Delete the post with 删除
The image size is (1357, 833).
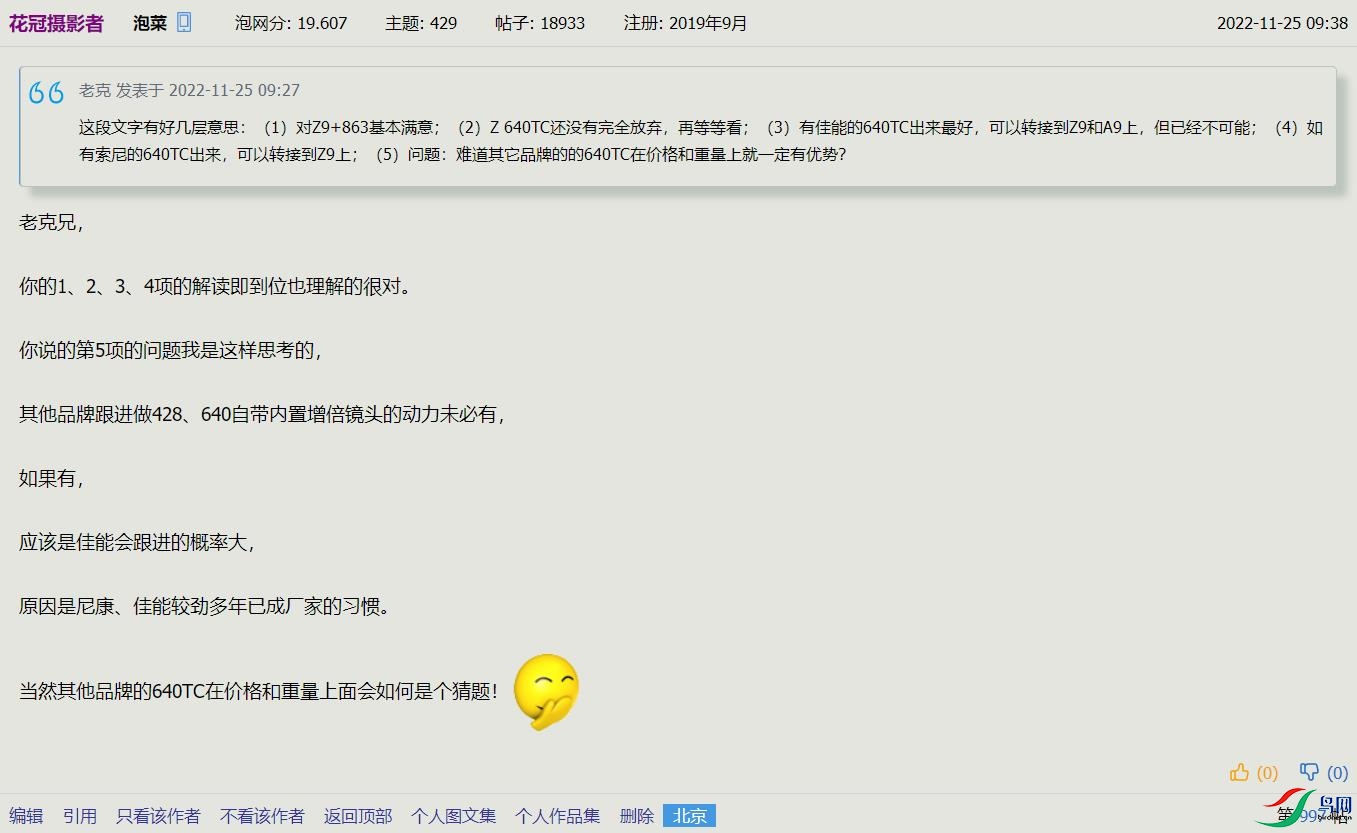click(x=636, y=816)
